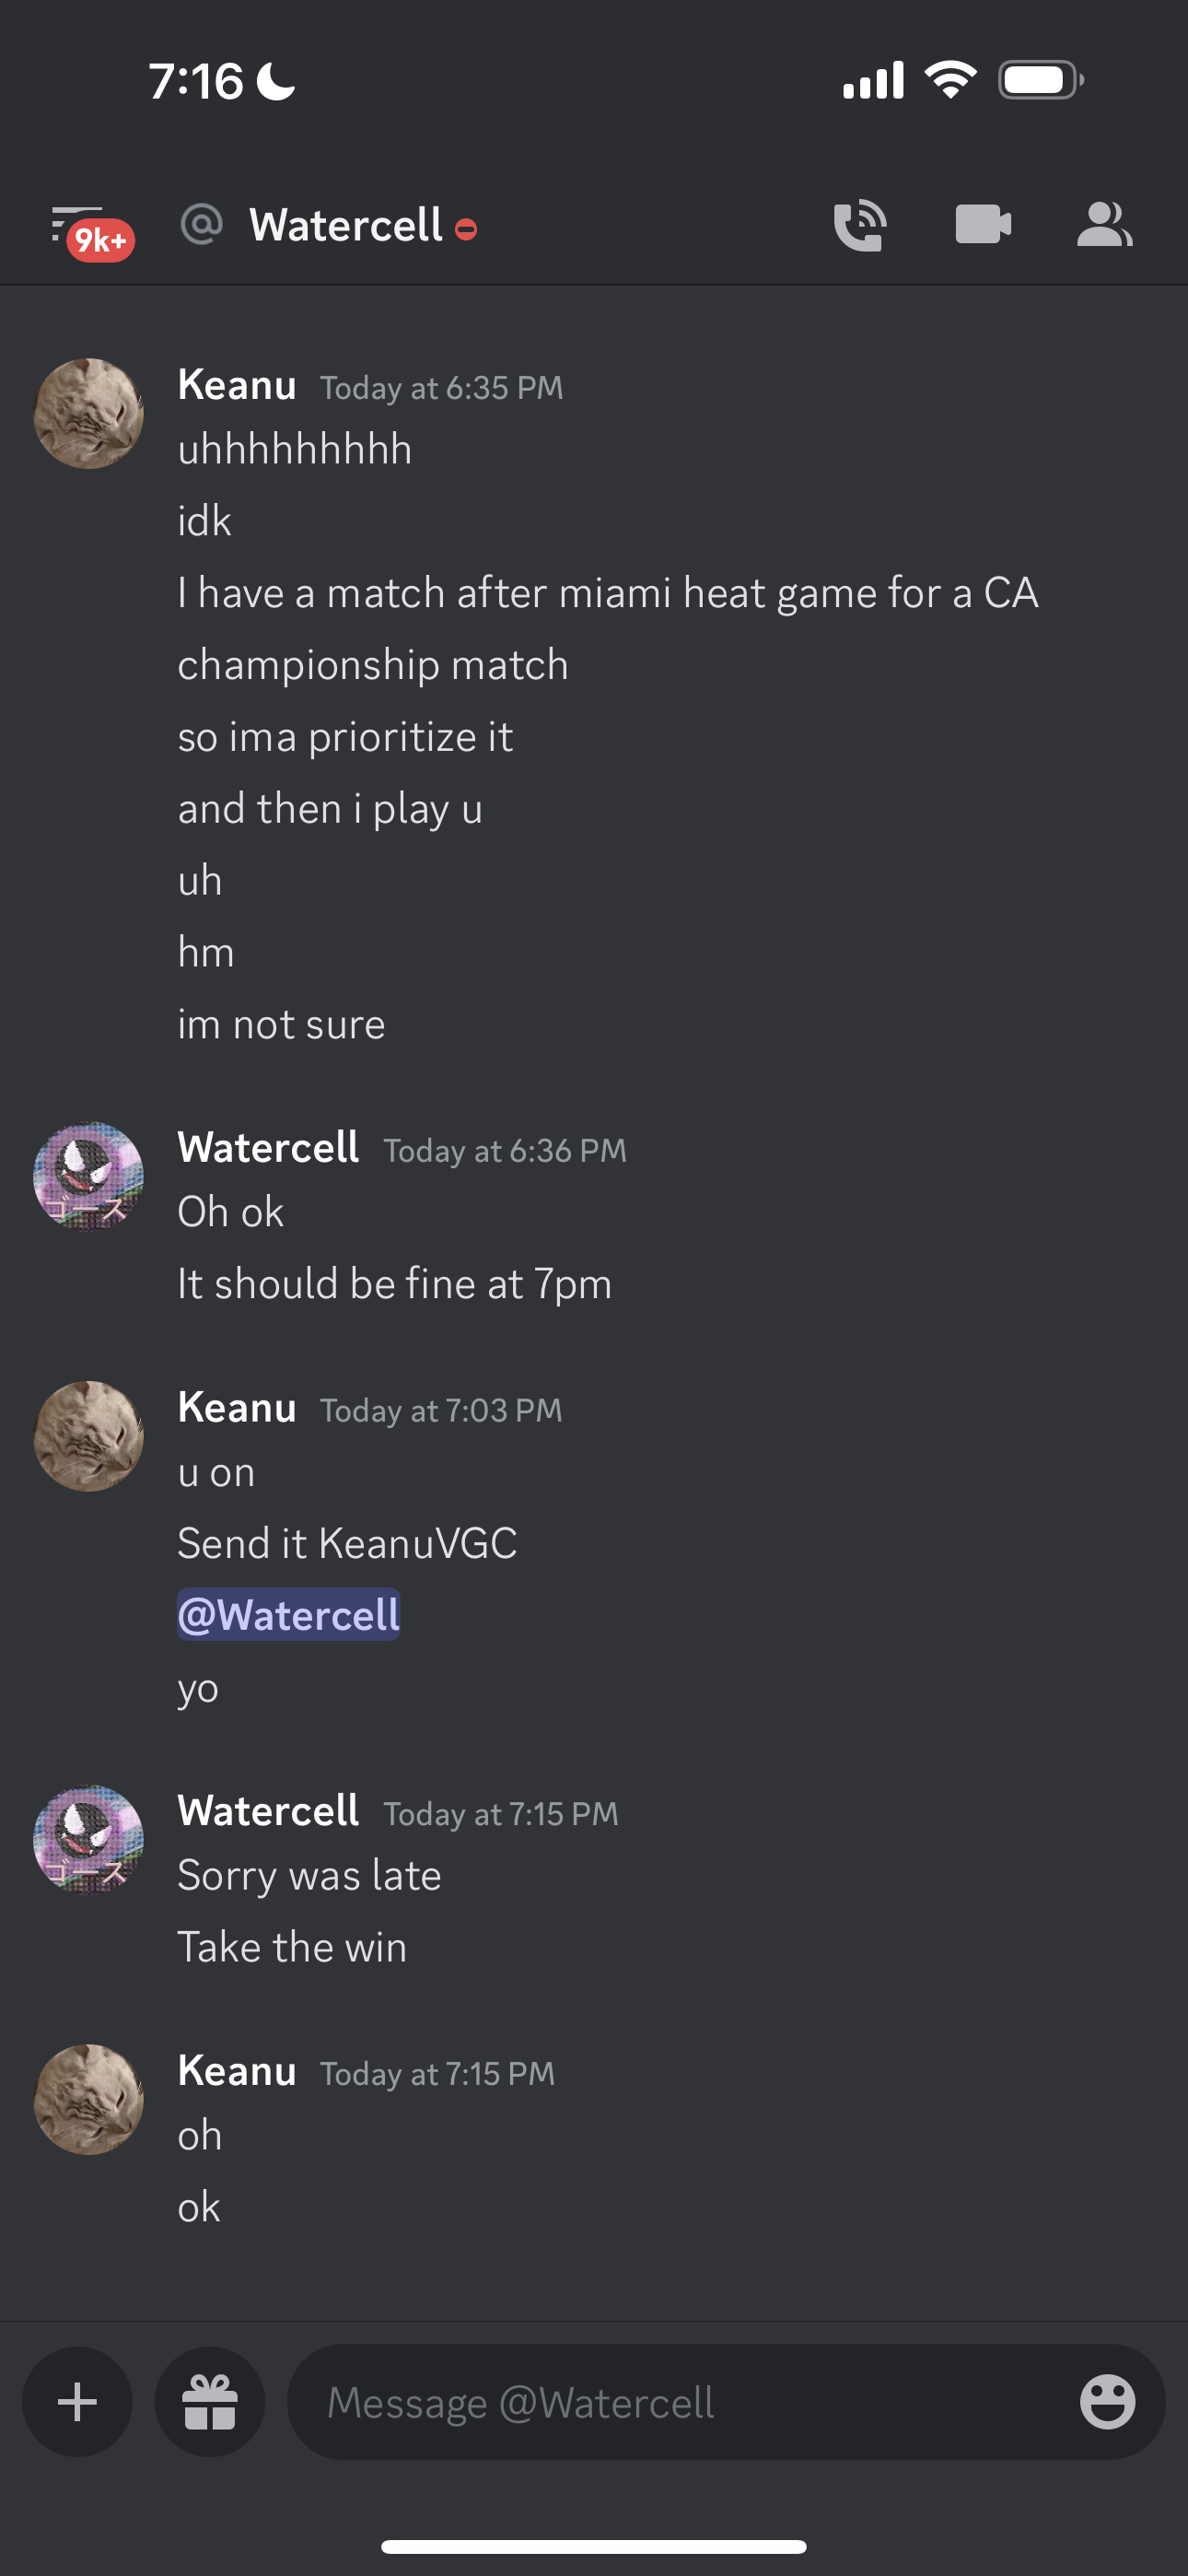Tap the "It should be fine at 7pm" message
The height and width of the screenshot is (2576, 1188).
pyautogui.click(x=394, y=1284)
